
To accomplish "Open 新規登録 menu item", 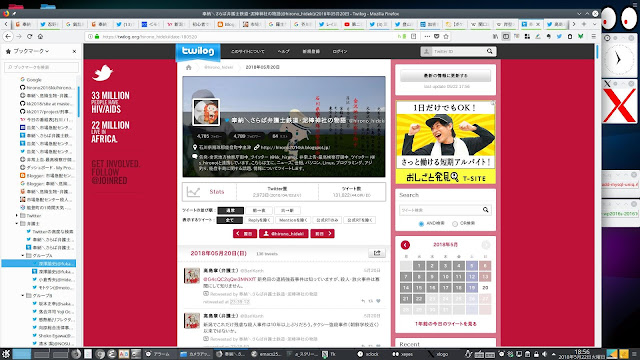I will pyautogui.click(x=311, y=51).
